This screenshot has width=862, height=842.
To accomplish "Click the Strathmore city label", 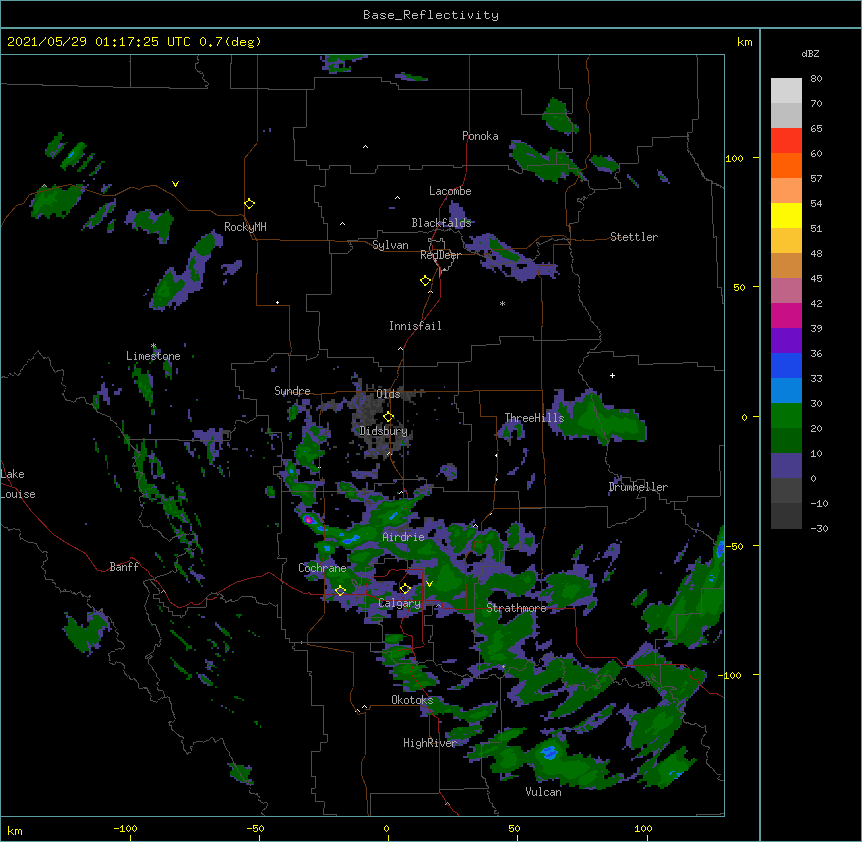I will [516, 608].
